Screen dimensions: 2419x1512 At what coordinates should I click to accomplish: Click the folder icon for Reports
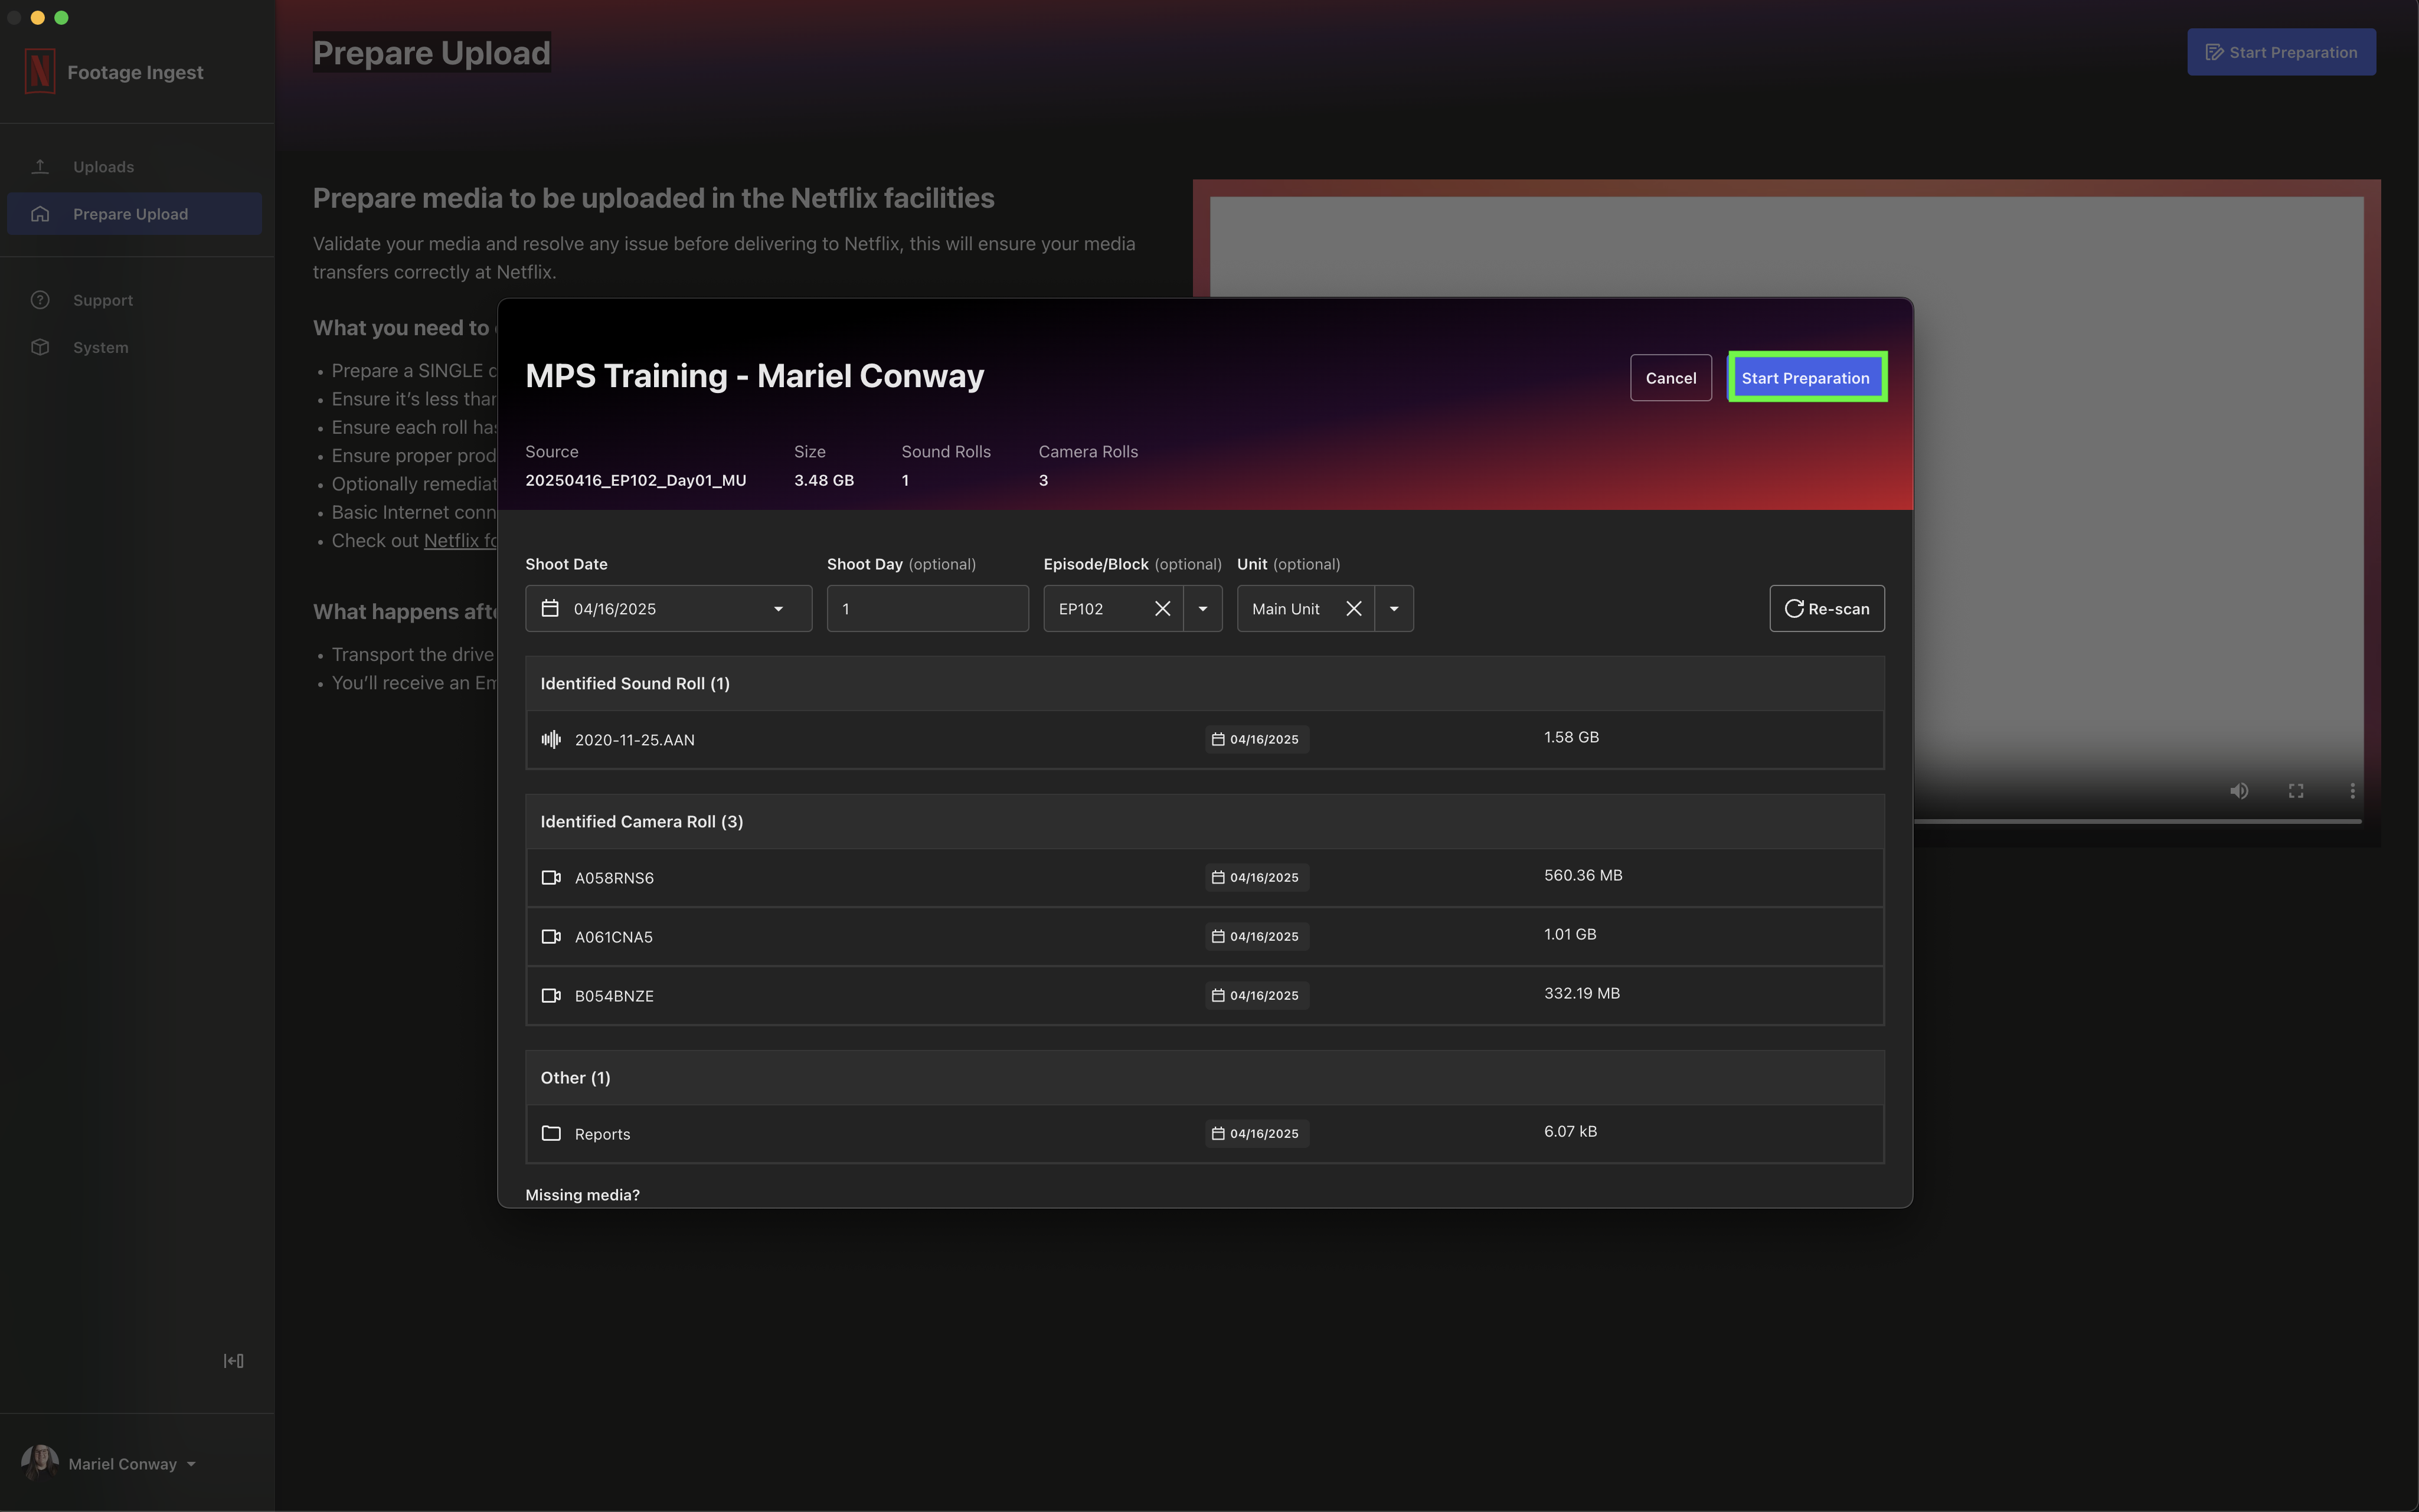551,1133
